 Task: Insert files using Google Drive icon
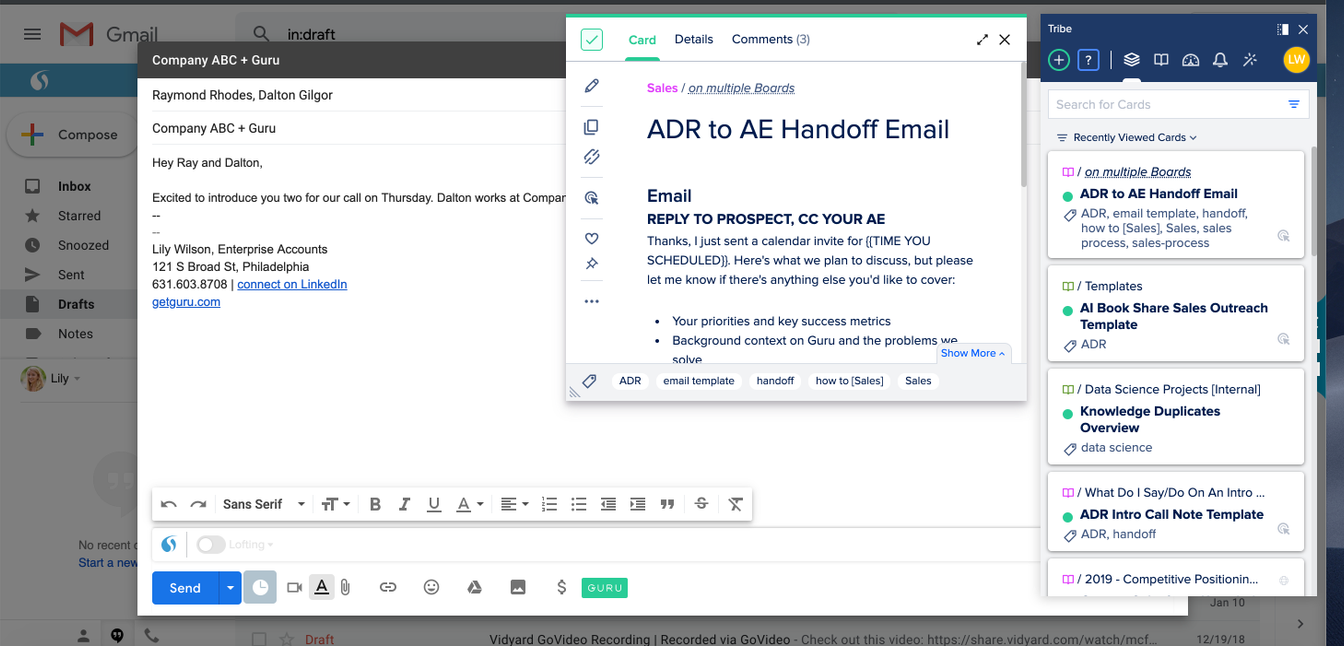(x=475, y=587)
